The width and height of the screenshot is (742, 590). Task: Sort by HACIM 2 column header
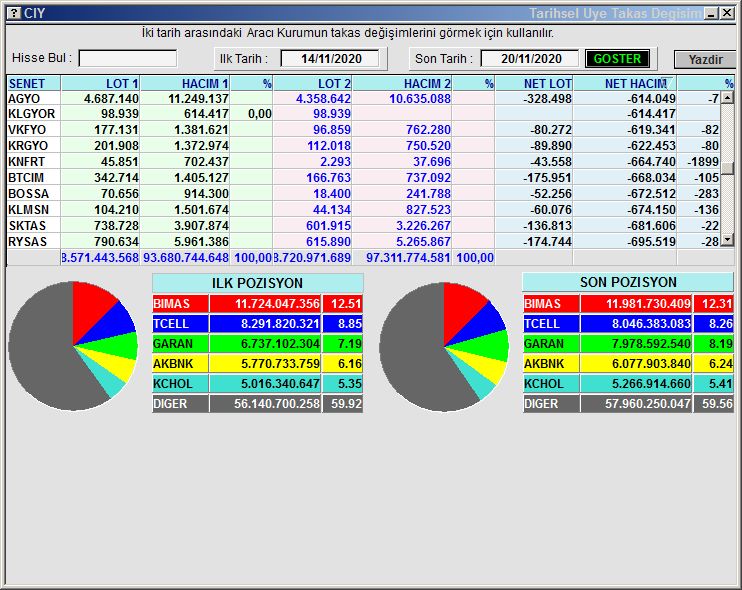point(402,84)
